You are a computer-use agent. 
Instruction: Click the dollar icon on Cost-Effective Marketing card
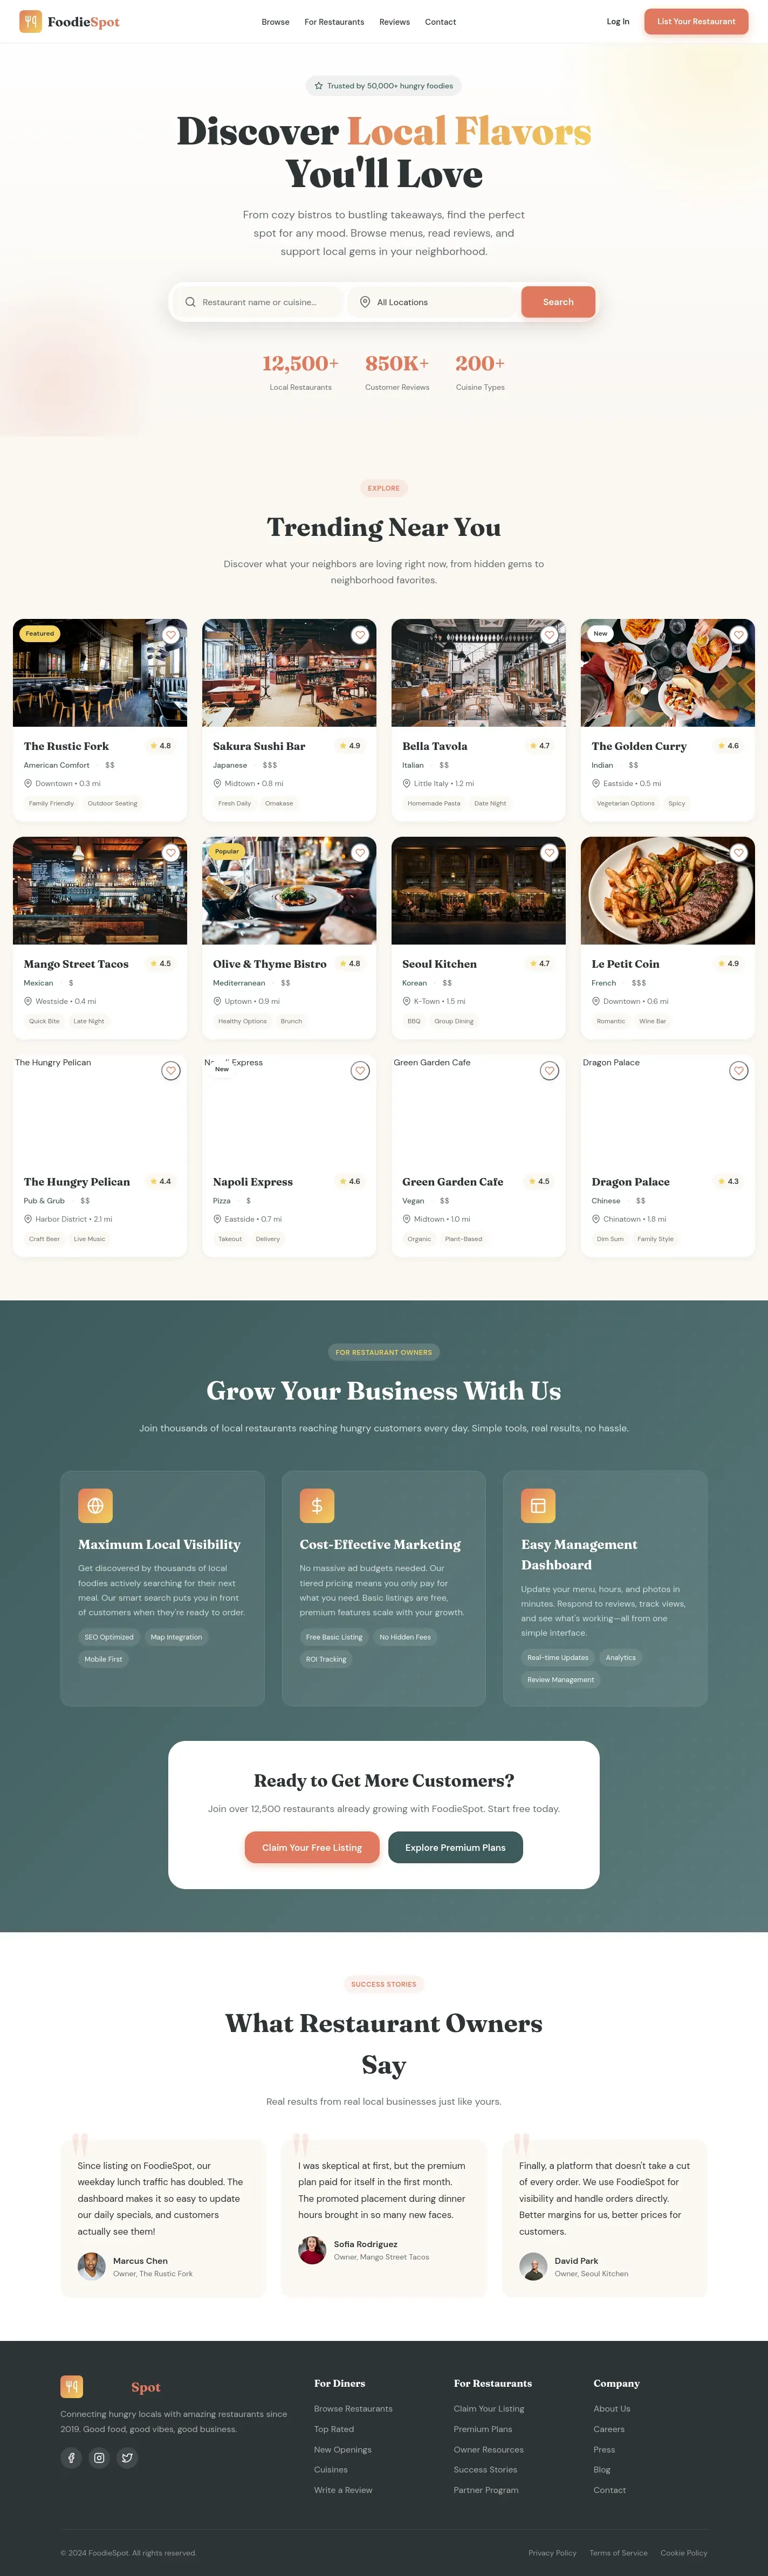coord(317,1505)
